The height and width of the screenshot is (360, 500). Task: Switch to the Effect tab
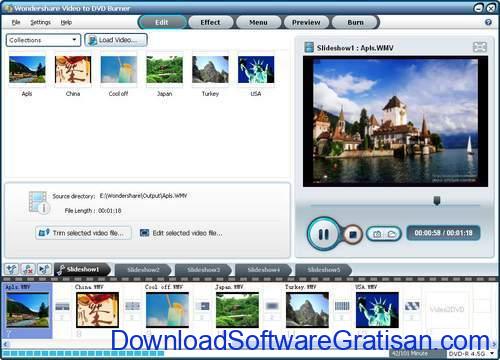(x=210, y=22)
